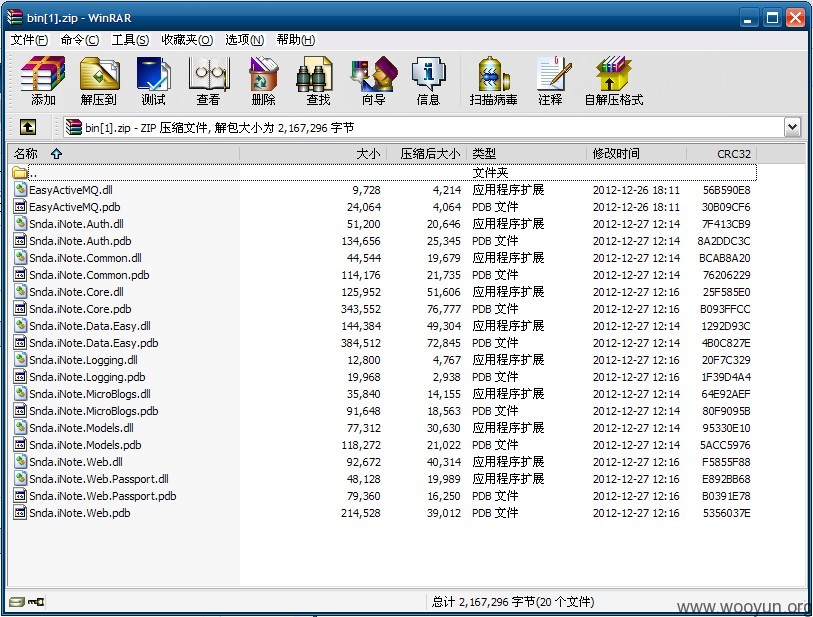Select Snda.iNote.MicroBlogs.dll file name
Image resolution: width=813 pixels, height=617 pixels.
[x=90, y=394]
